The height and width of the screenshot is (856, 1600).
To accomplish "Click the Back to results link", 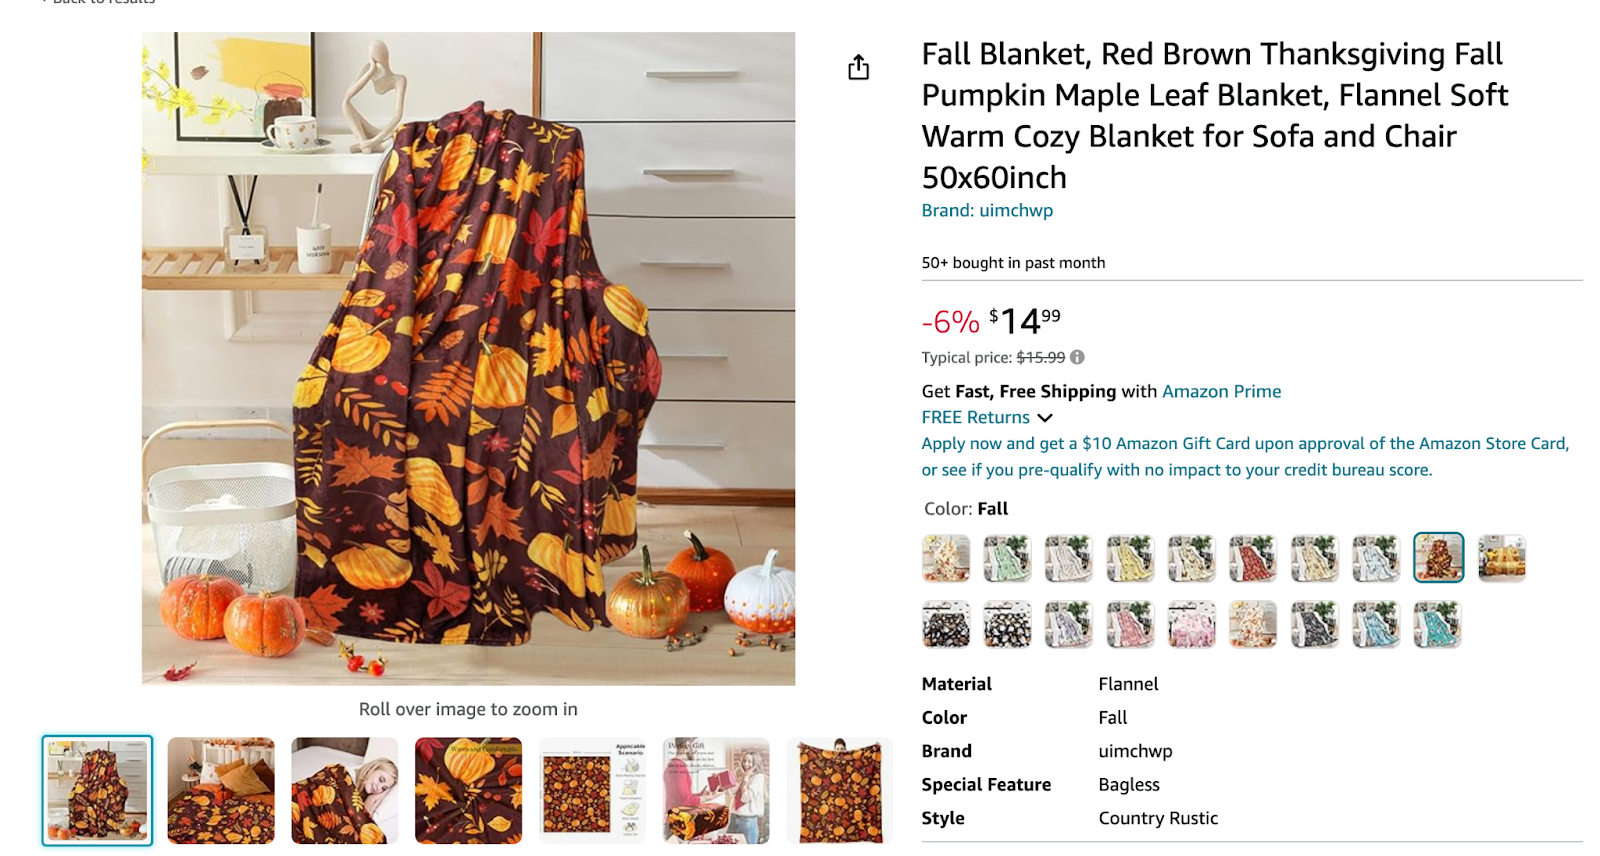I will click(x=95, y=3).
